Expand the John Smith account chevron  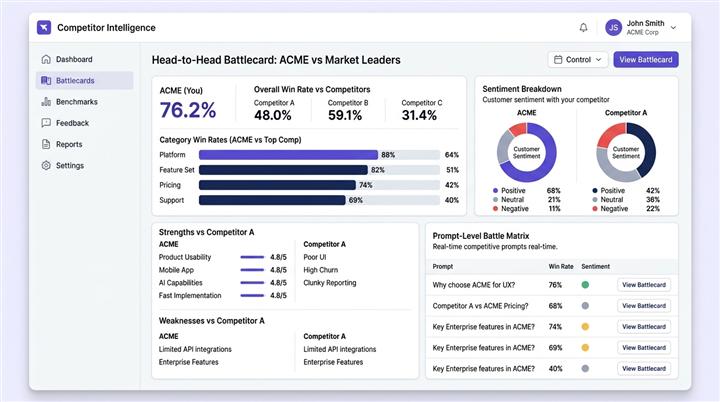tap(673, 28)
